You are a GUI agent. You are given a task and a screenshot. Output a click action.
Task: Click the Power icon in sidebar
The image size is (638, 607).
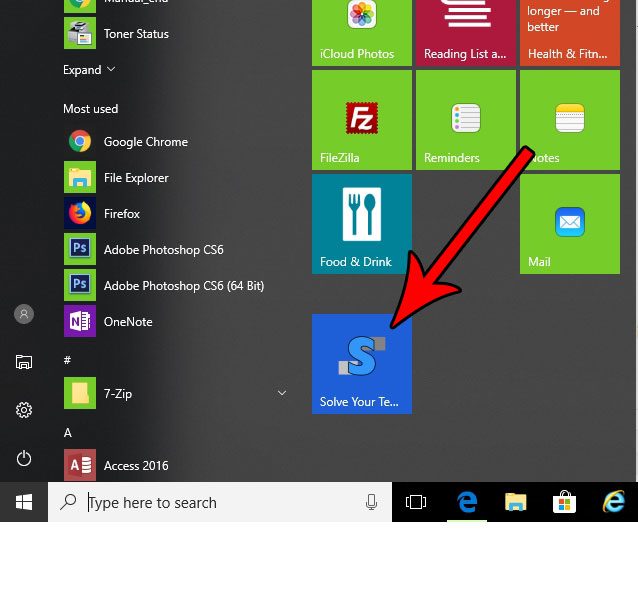[x=24, y=458]
